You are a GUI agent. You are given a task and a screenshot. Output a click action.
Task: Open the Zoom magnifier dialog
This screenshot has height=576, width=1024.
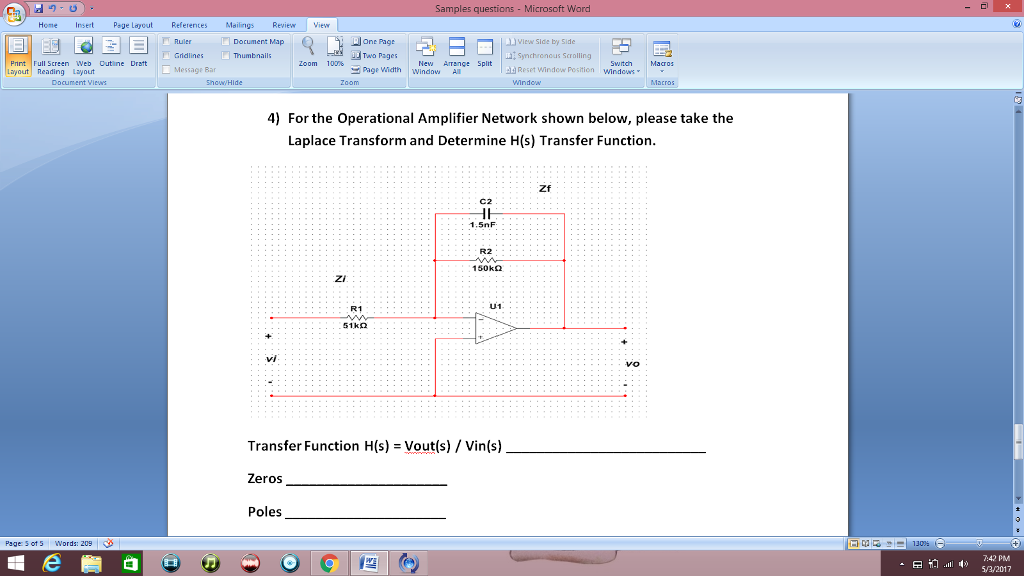click(x=309, y=49)
